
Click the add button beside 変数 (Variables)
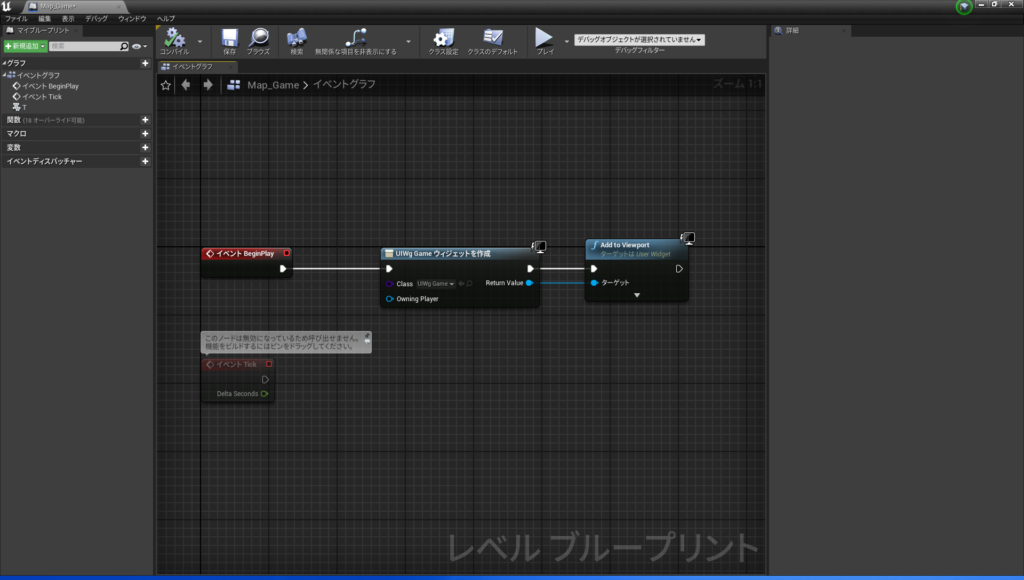click(x=145, y=147)
